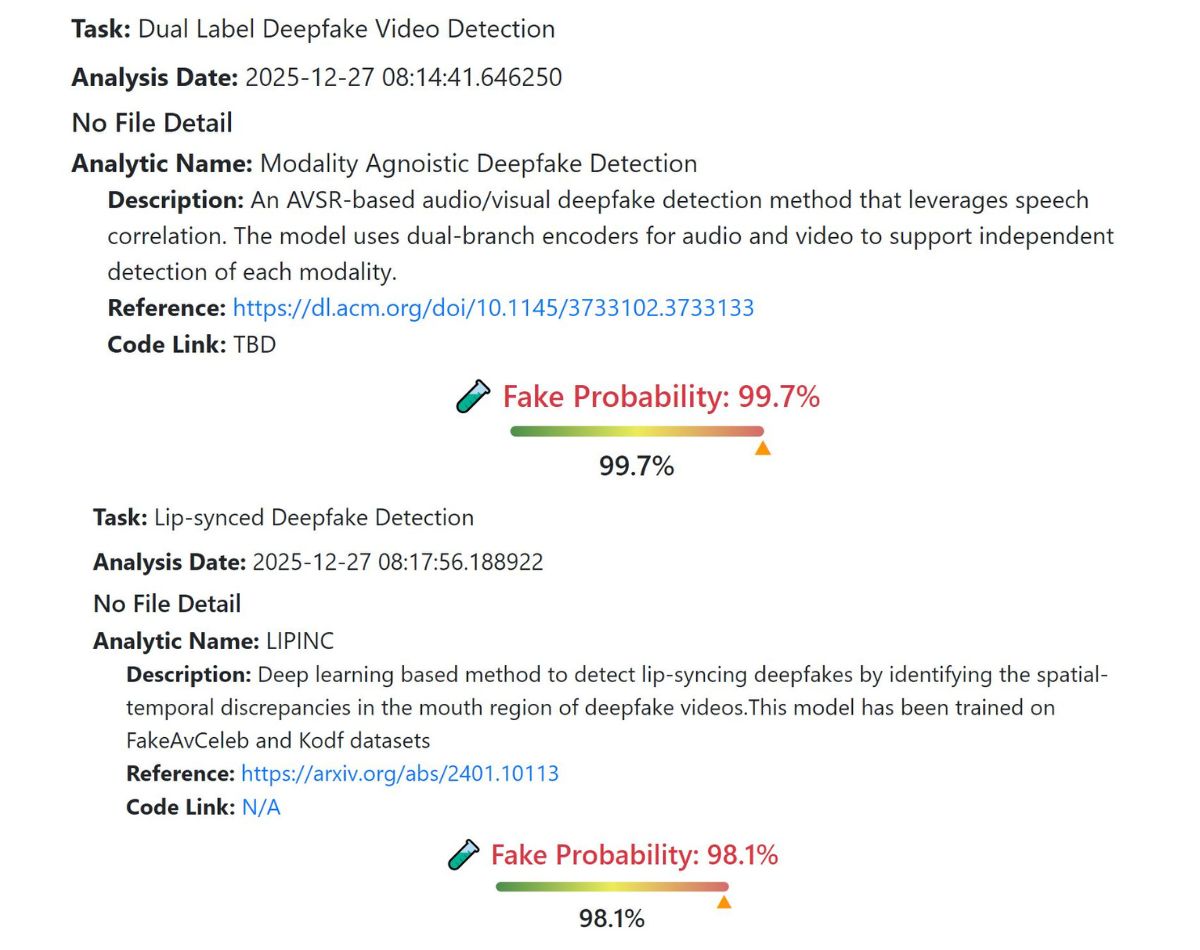Click the orange triangle marker on the 98.1% bar
Screen dimensions: 1200x950
click(724, 903)
